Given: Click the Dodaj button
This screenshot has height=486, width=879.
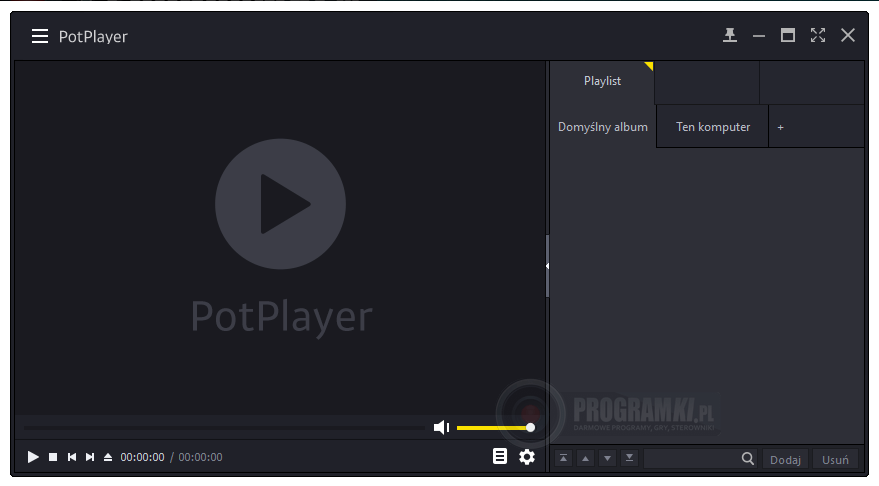Looking at the screenshot, I should pyautogui.click(x=785, y=460).
